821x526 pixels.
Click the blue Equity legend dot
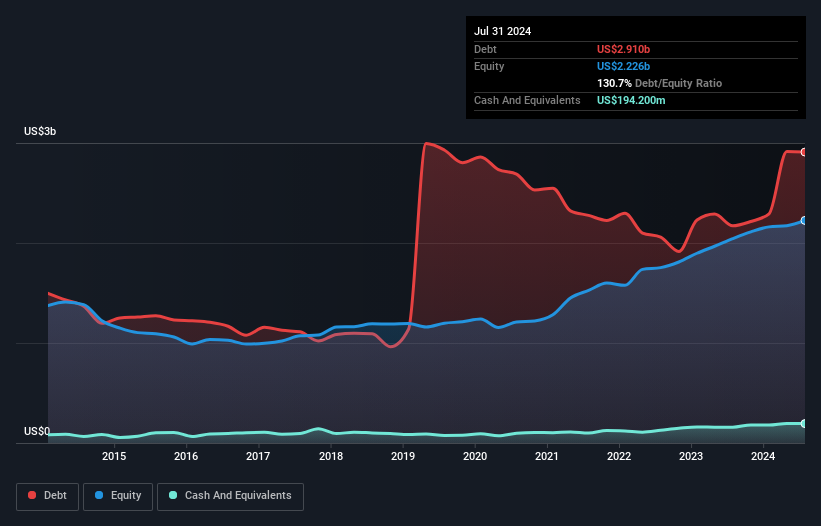click(99, 495)
